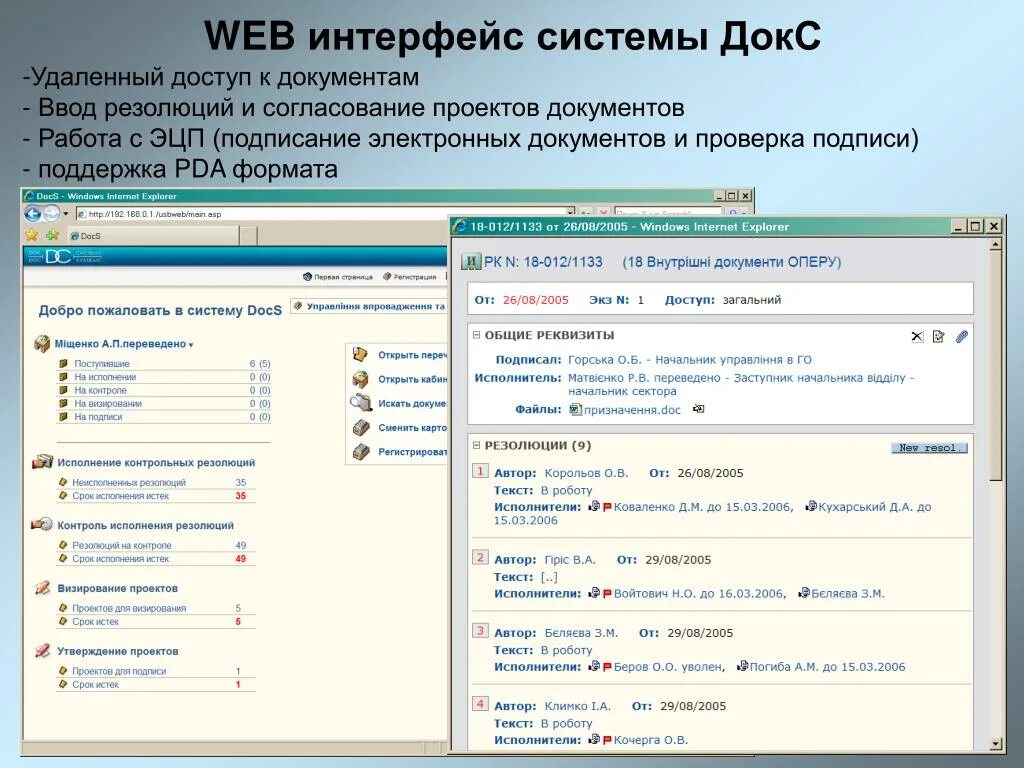Image resolution: width=1024 pixels, height=768 pixels.
Task: Collapse РЕЗОЛЮЦИИ (9) section
Action: pos(476,445)
